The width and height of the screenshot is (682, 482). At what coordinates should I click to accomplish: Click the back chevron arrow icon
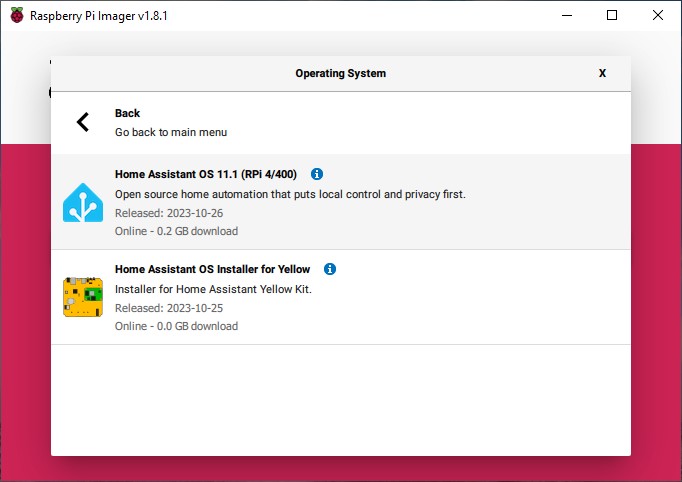tap(83, 122)
